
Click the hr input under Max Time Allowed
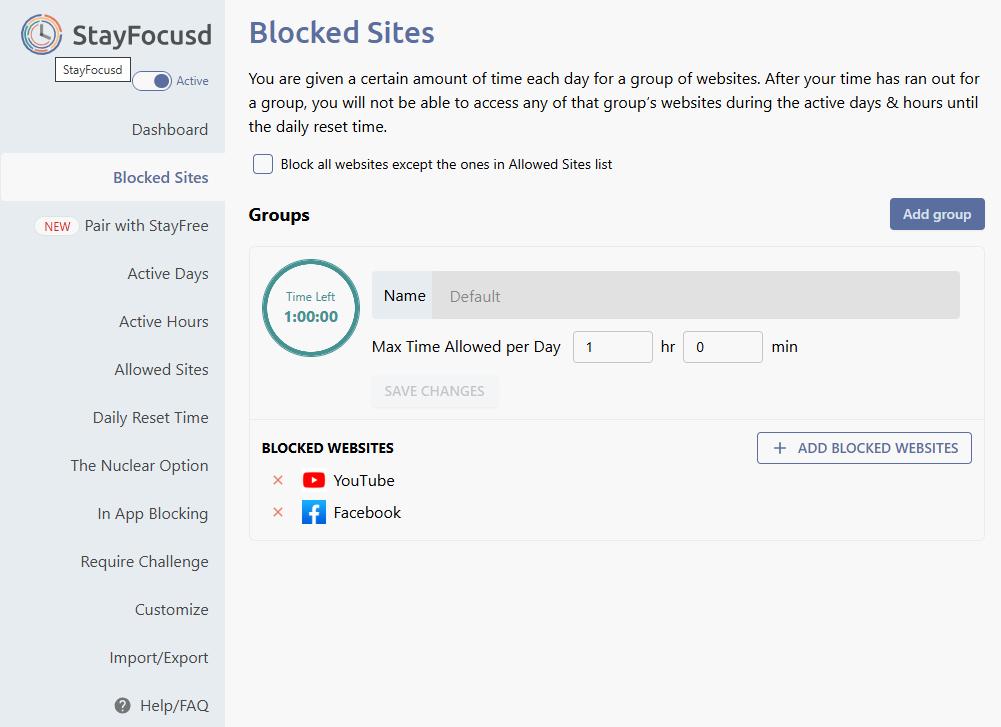point(612,346)
